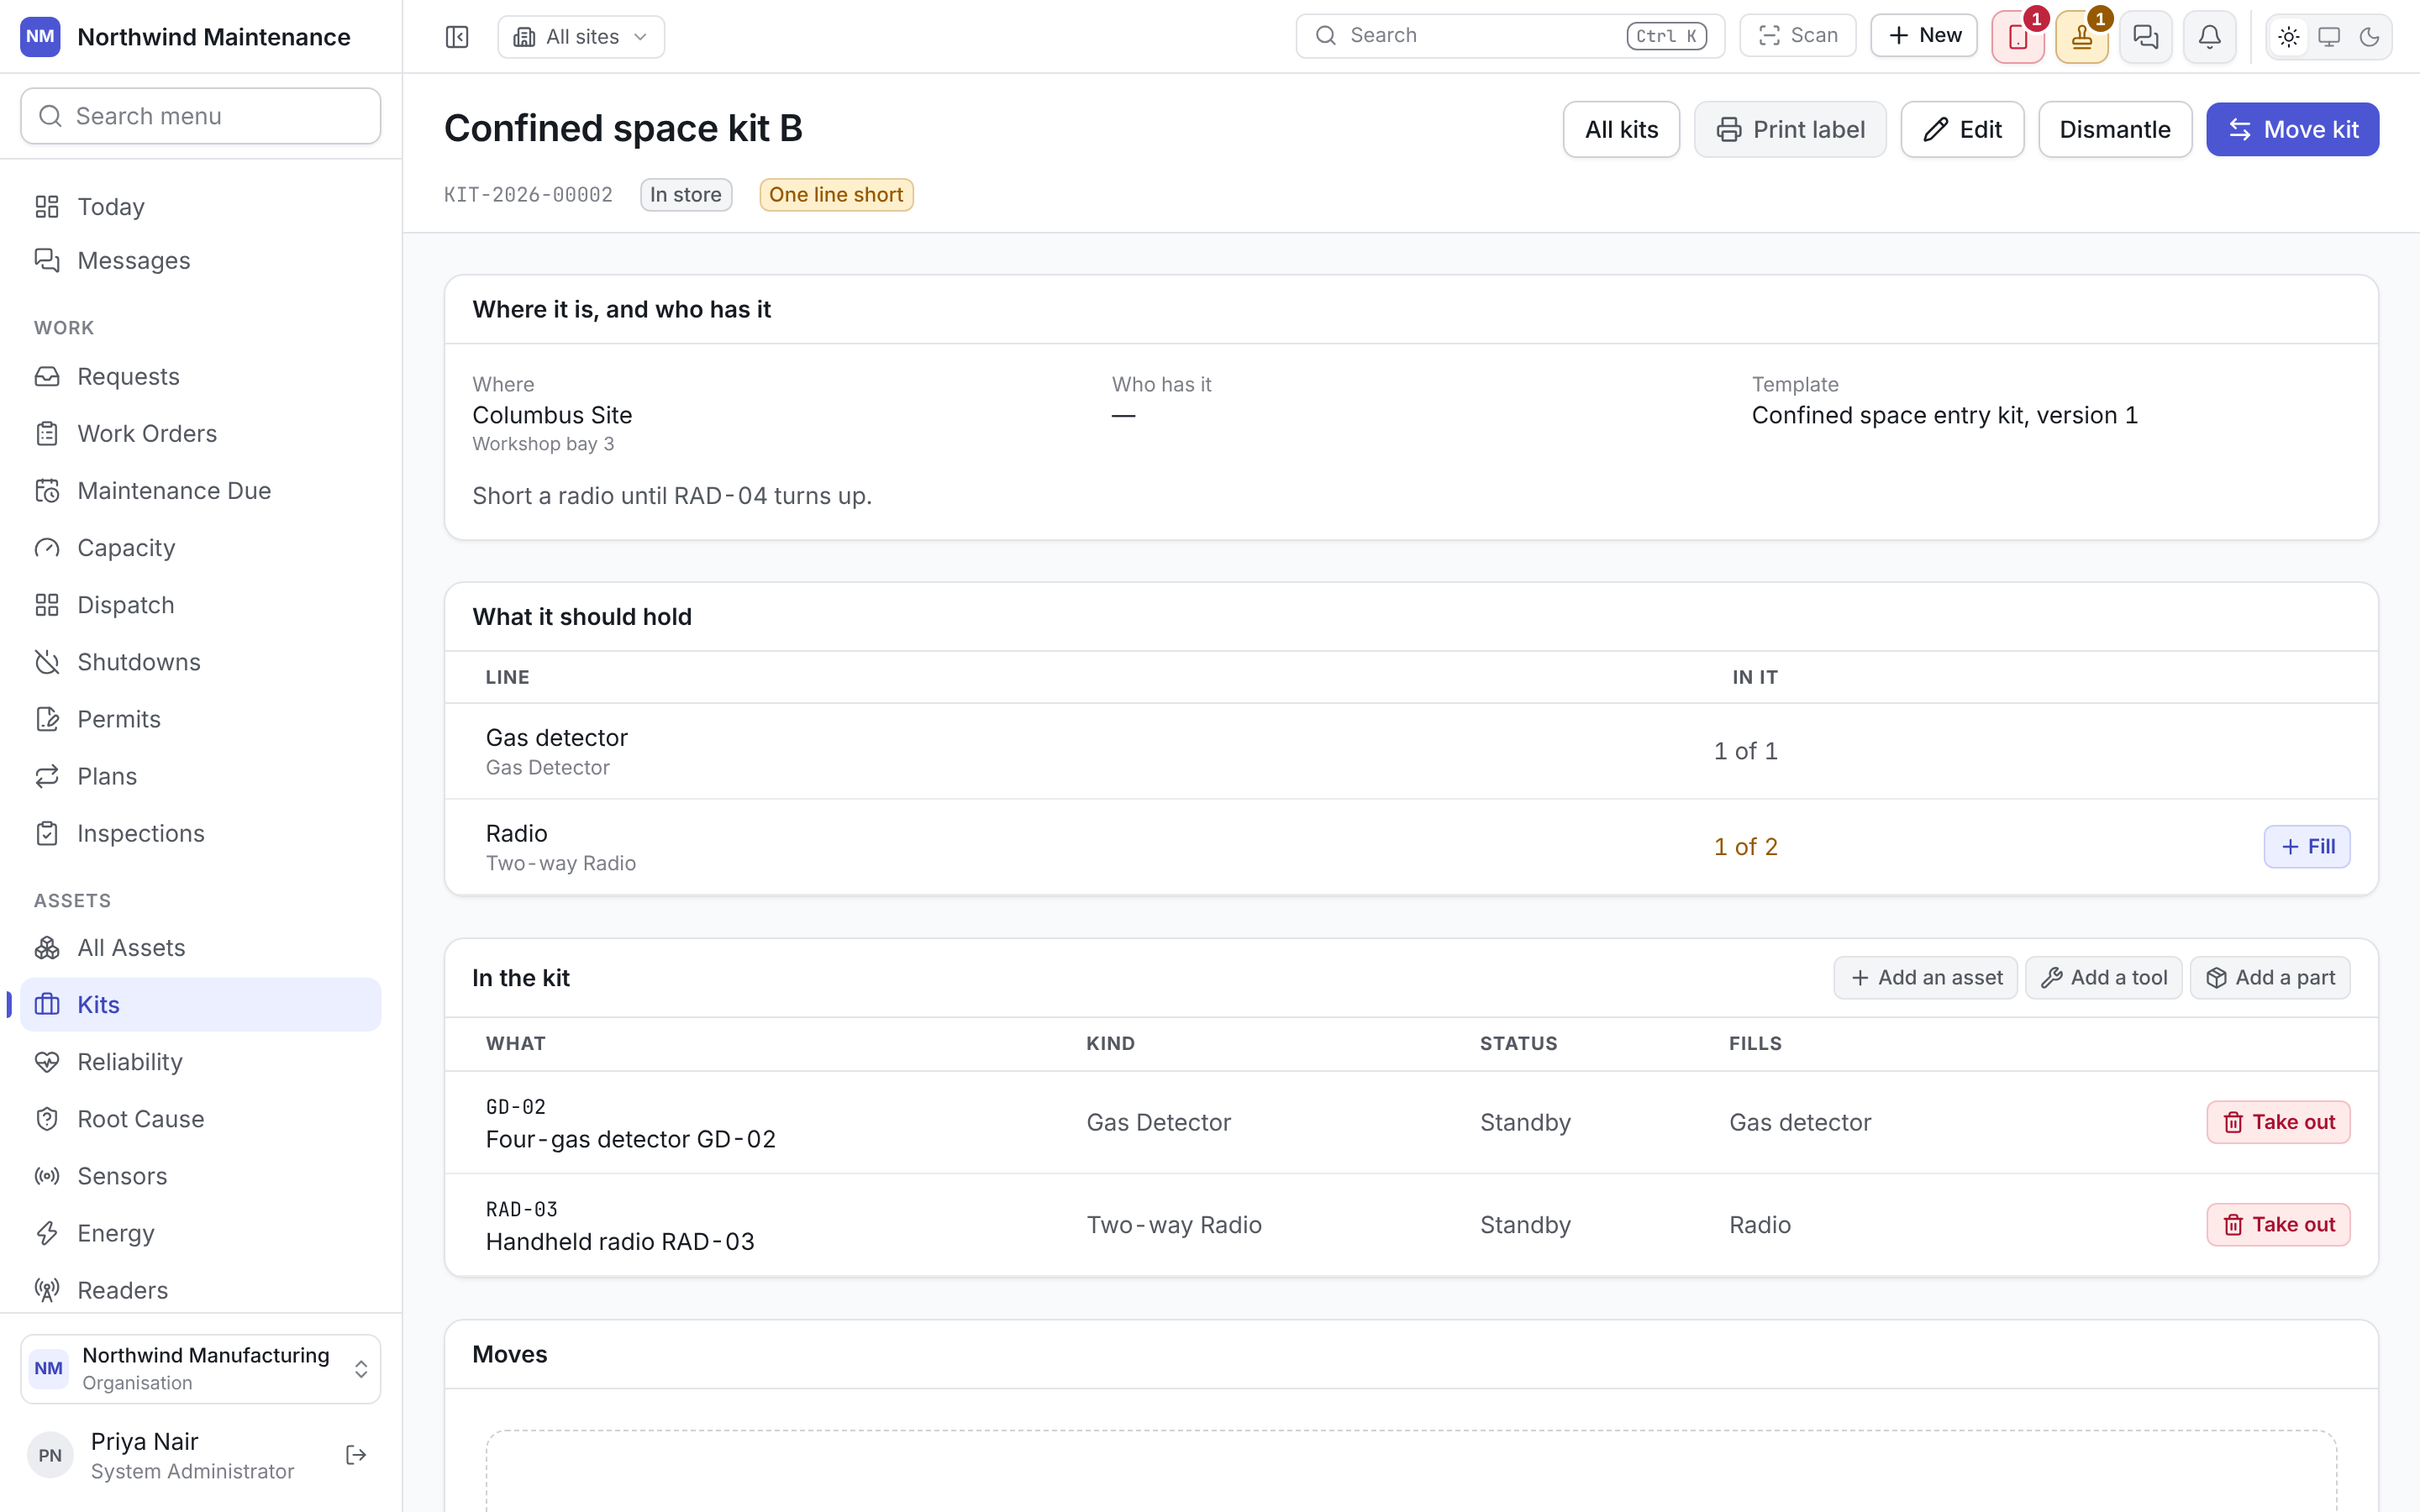Fill the short Radio line
Image resolution: width=2420 pixels, height=1512 pixels.
[2306, 846]
